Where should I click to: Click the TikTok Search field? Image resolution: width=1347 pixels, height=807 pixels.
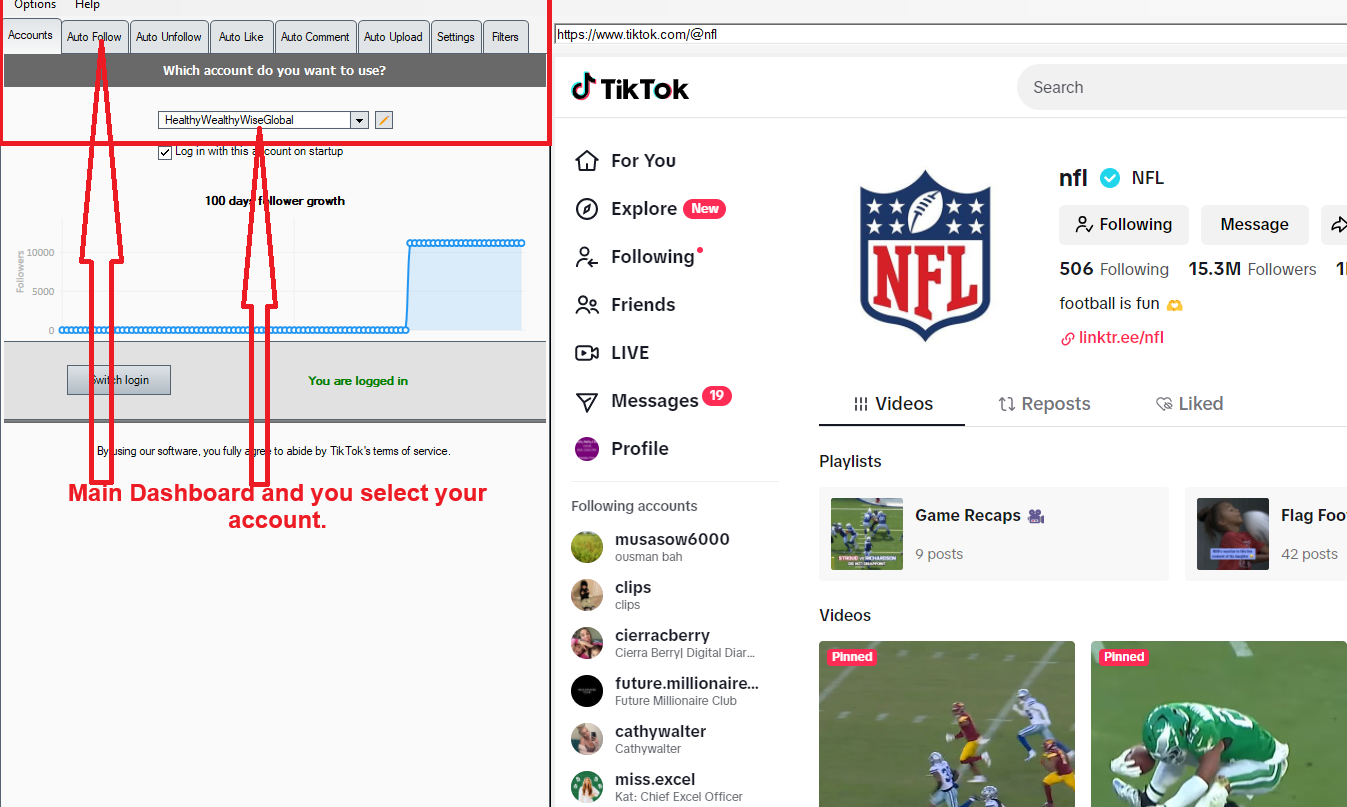click(x=1182, y=88)
